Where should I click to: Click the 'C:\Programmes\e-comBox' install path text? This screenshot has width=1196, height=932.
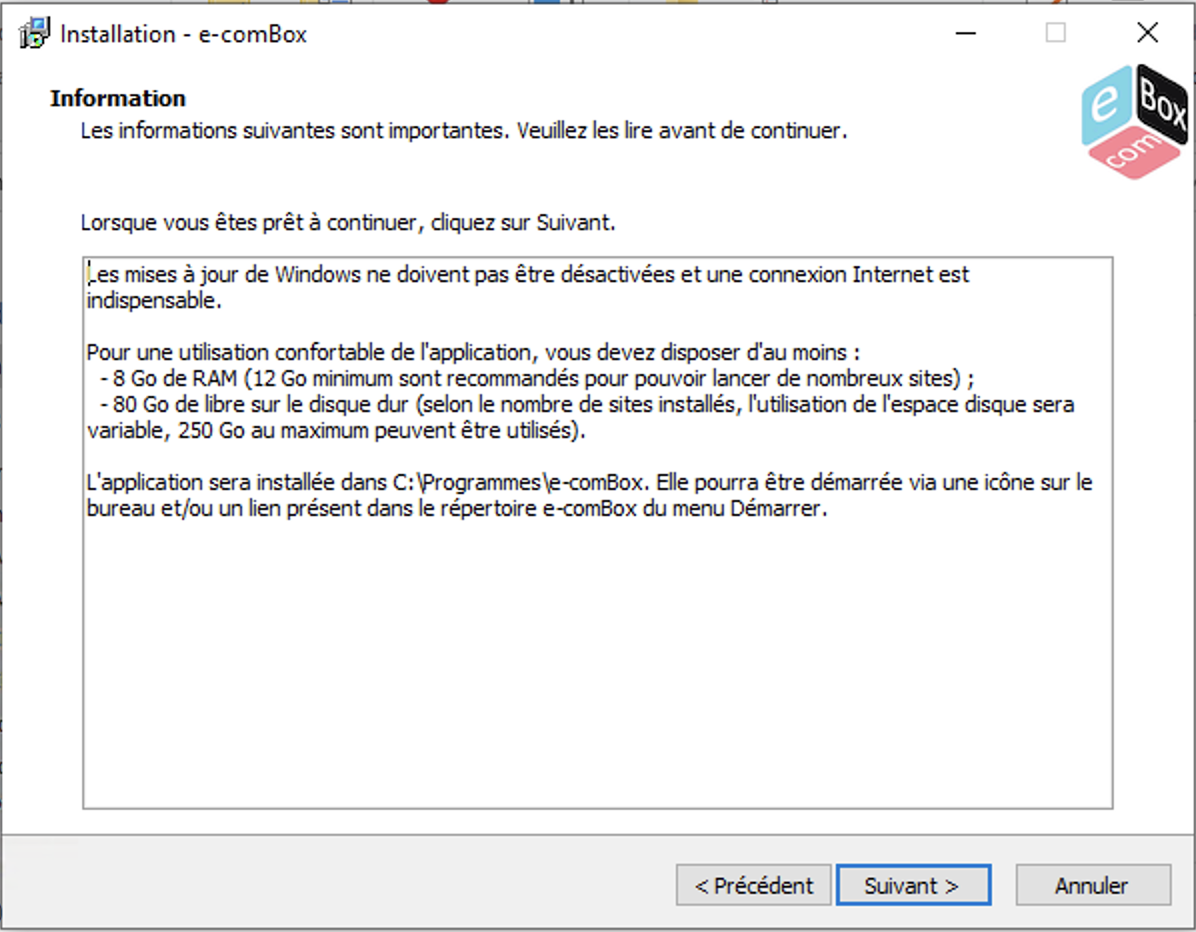pos(519,483)
